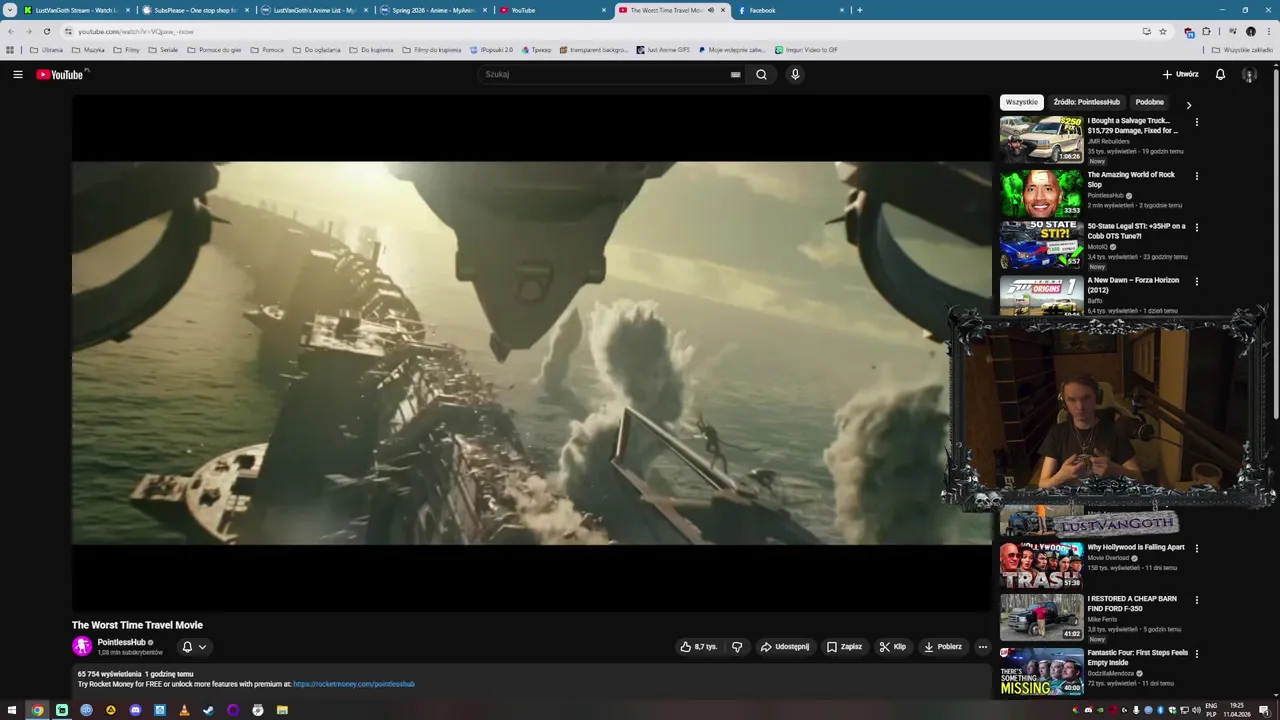Open options for I Bought a Salvage Truck video
This screenshot has width=1280, height=720.
click(x=1196, y=122)
